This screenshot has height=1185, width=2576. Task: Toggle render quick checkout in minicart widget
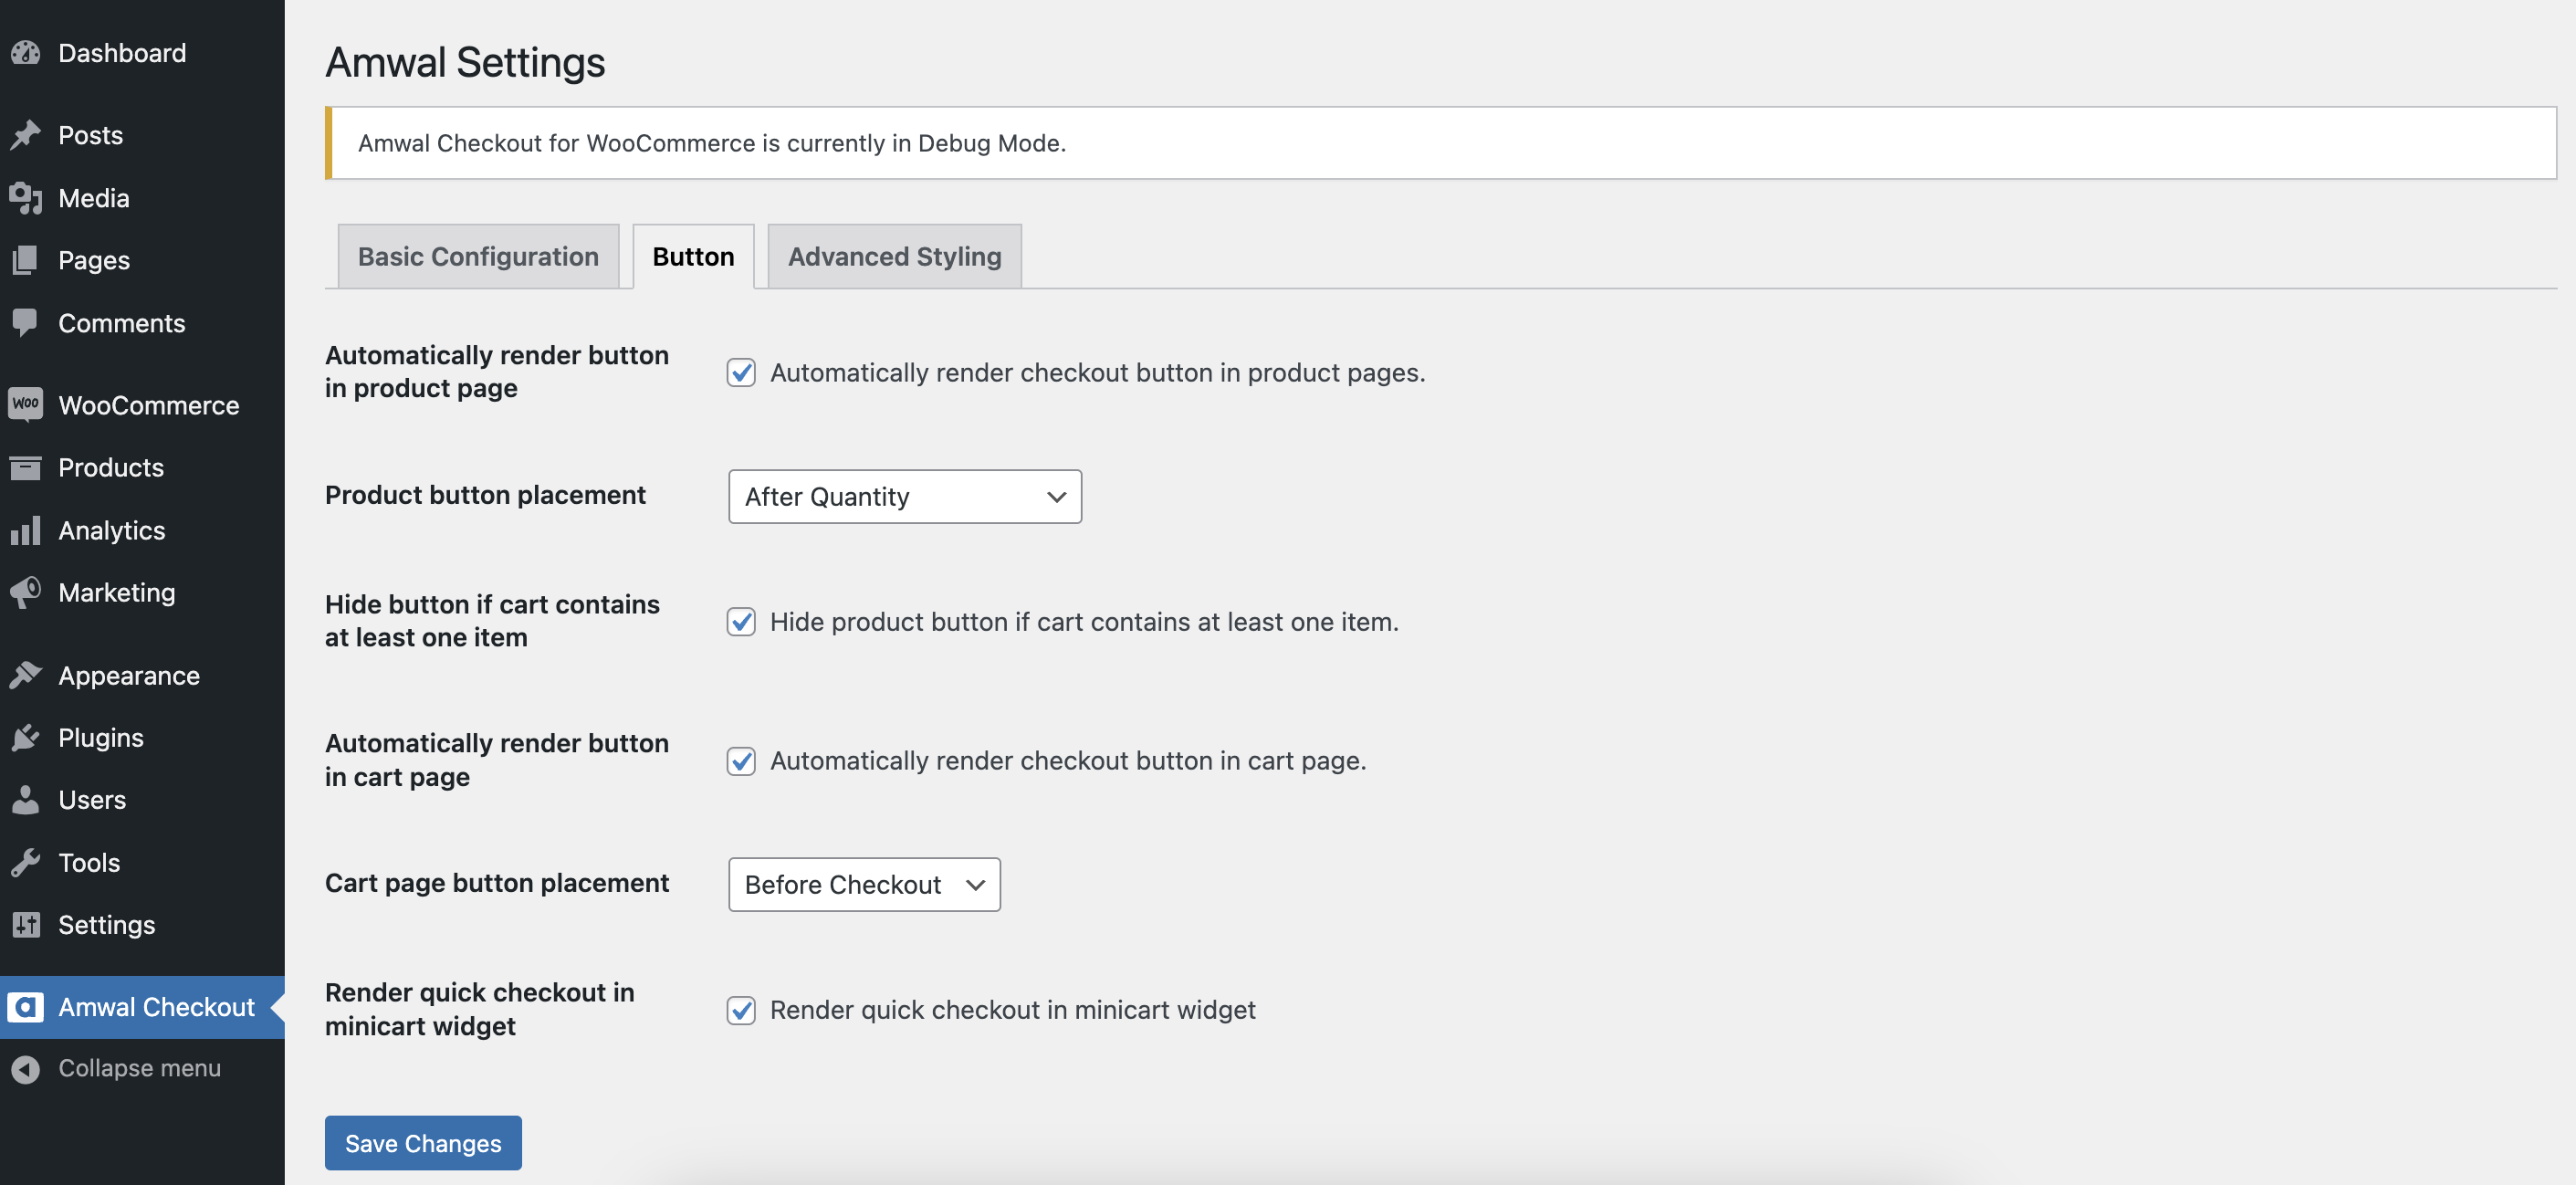coord(741,1010)
